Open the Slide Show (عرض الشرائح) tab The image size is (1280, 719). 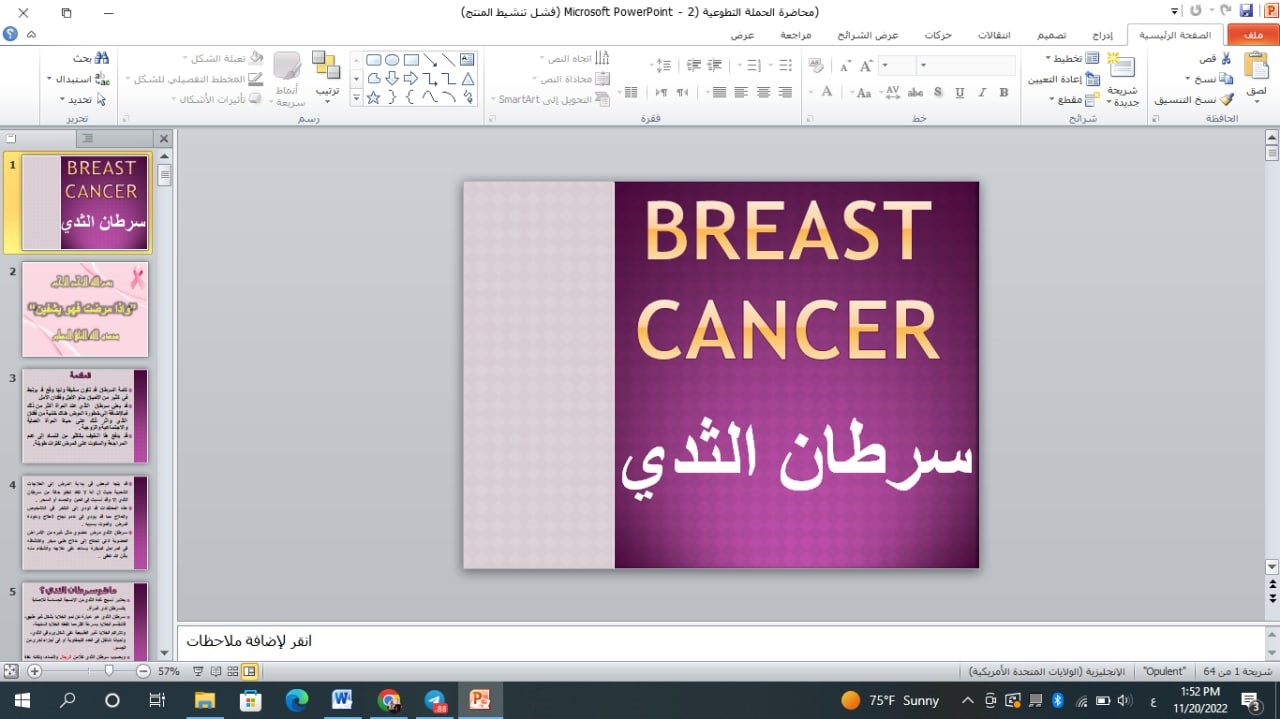click(866, 34)
